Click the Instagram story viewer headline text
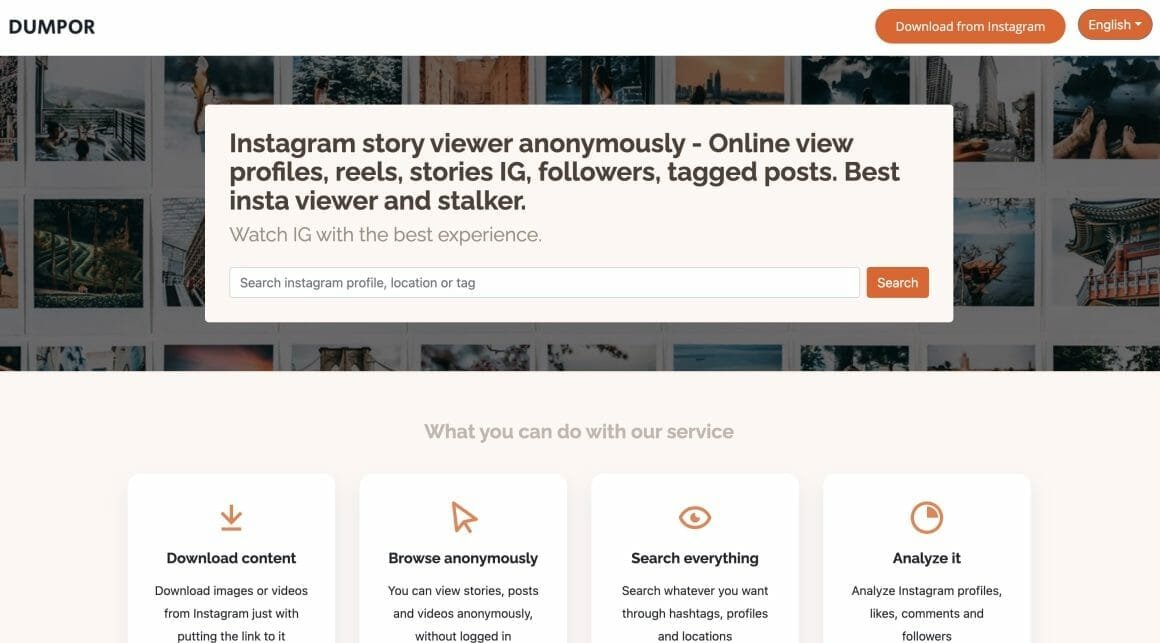This screenshot has height=643, width=1160. (564, 172)
